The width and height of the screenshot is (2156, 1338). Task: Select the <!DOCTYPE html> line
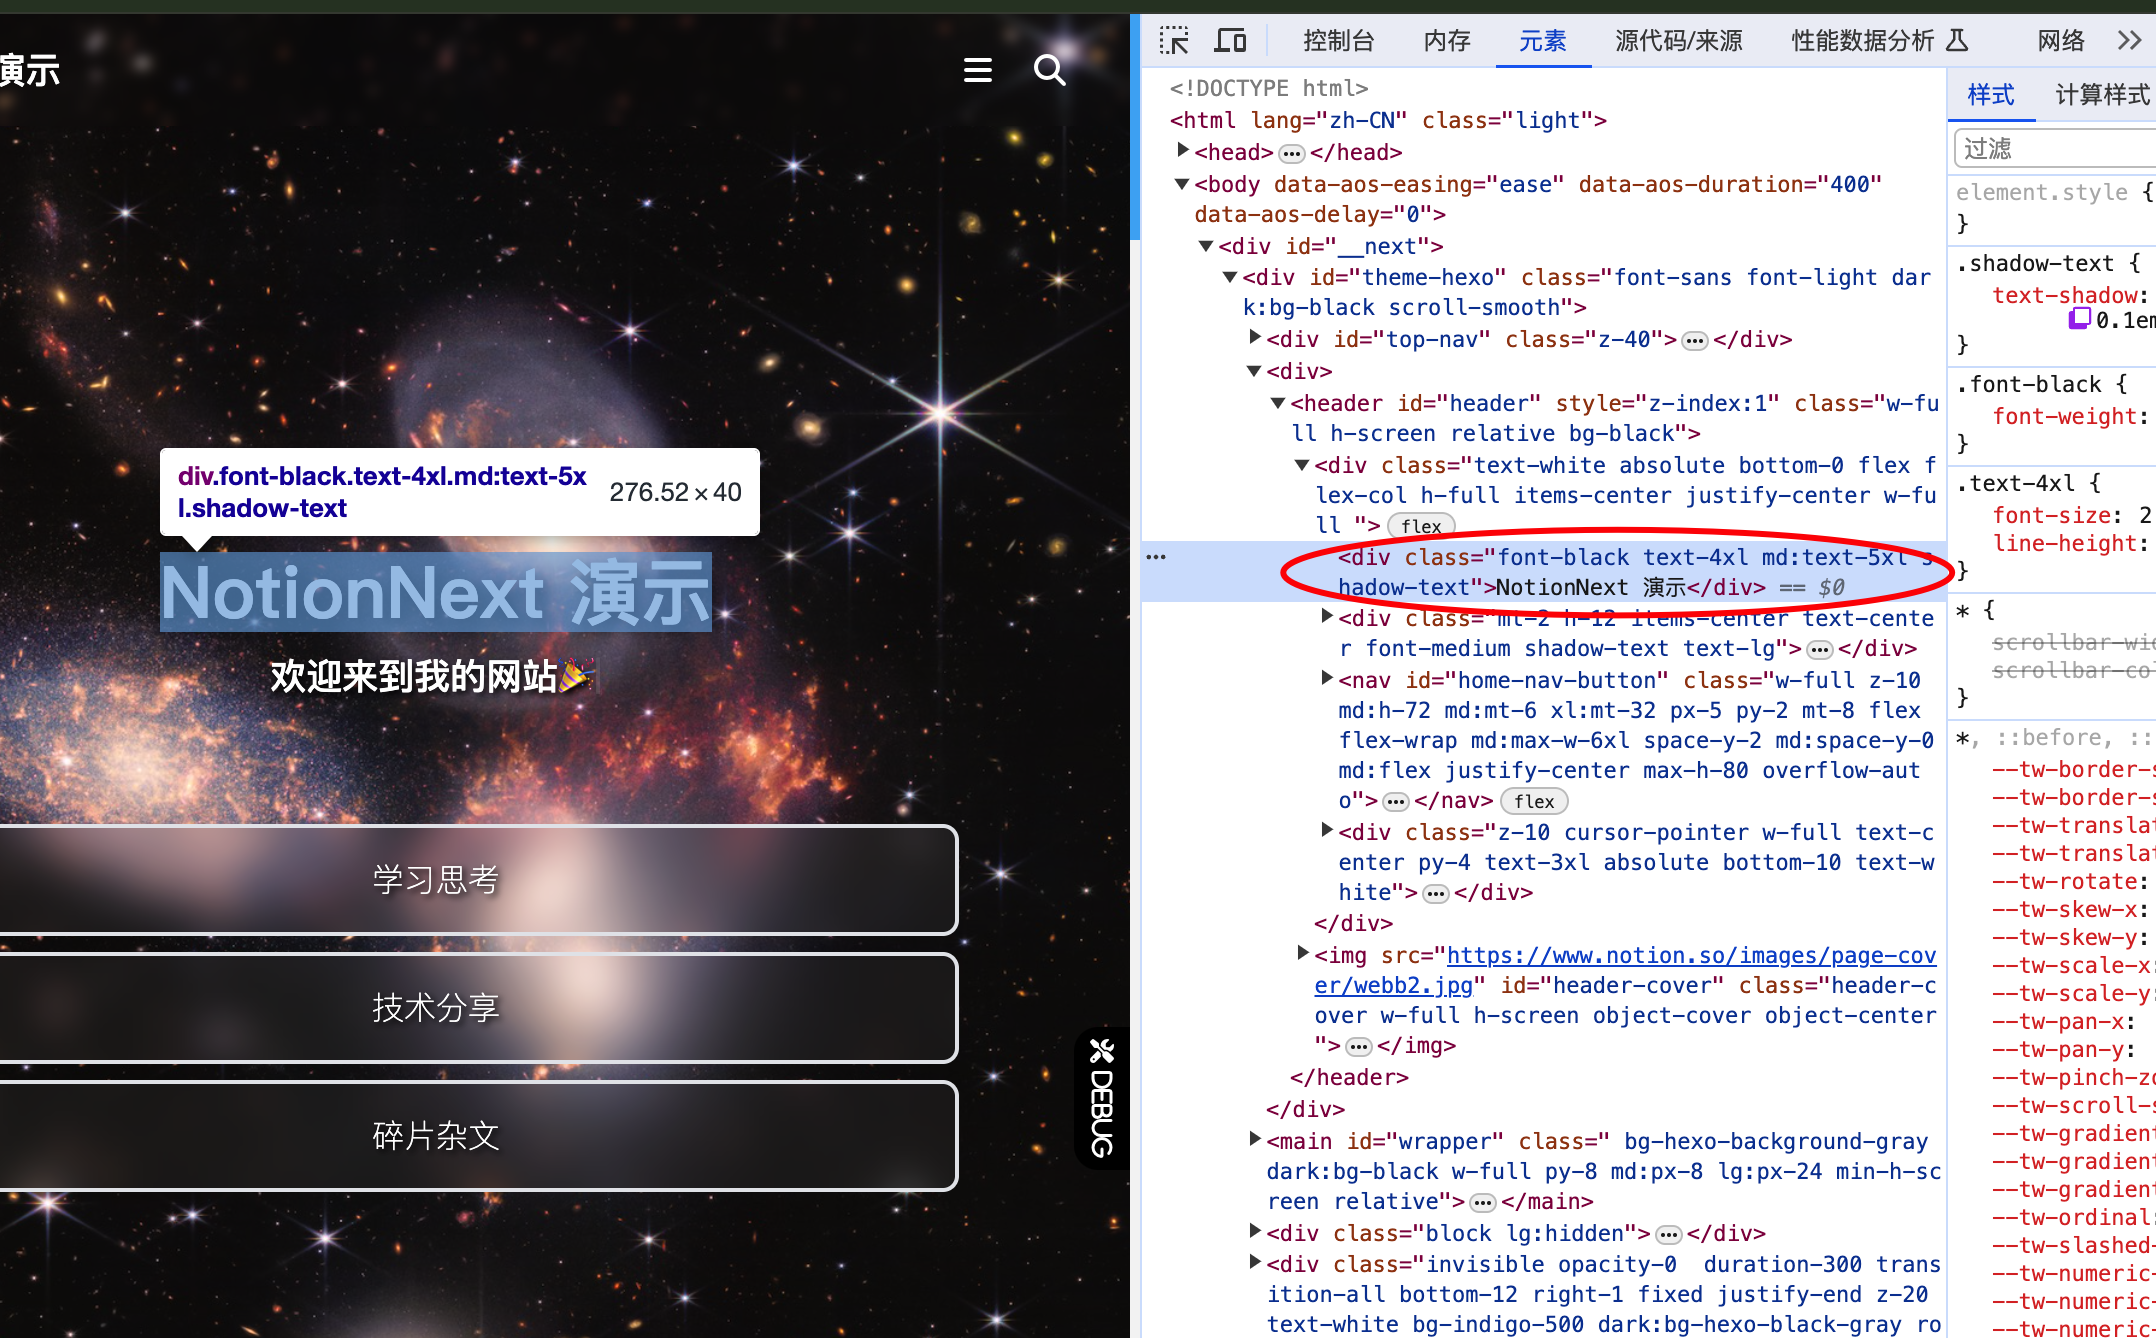[x=1269, y=89]
